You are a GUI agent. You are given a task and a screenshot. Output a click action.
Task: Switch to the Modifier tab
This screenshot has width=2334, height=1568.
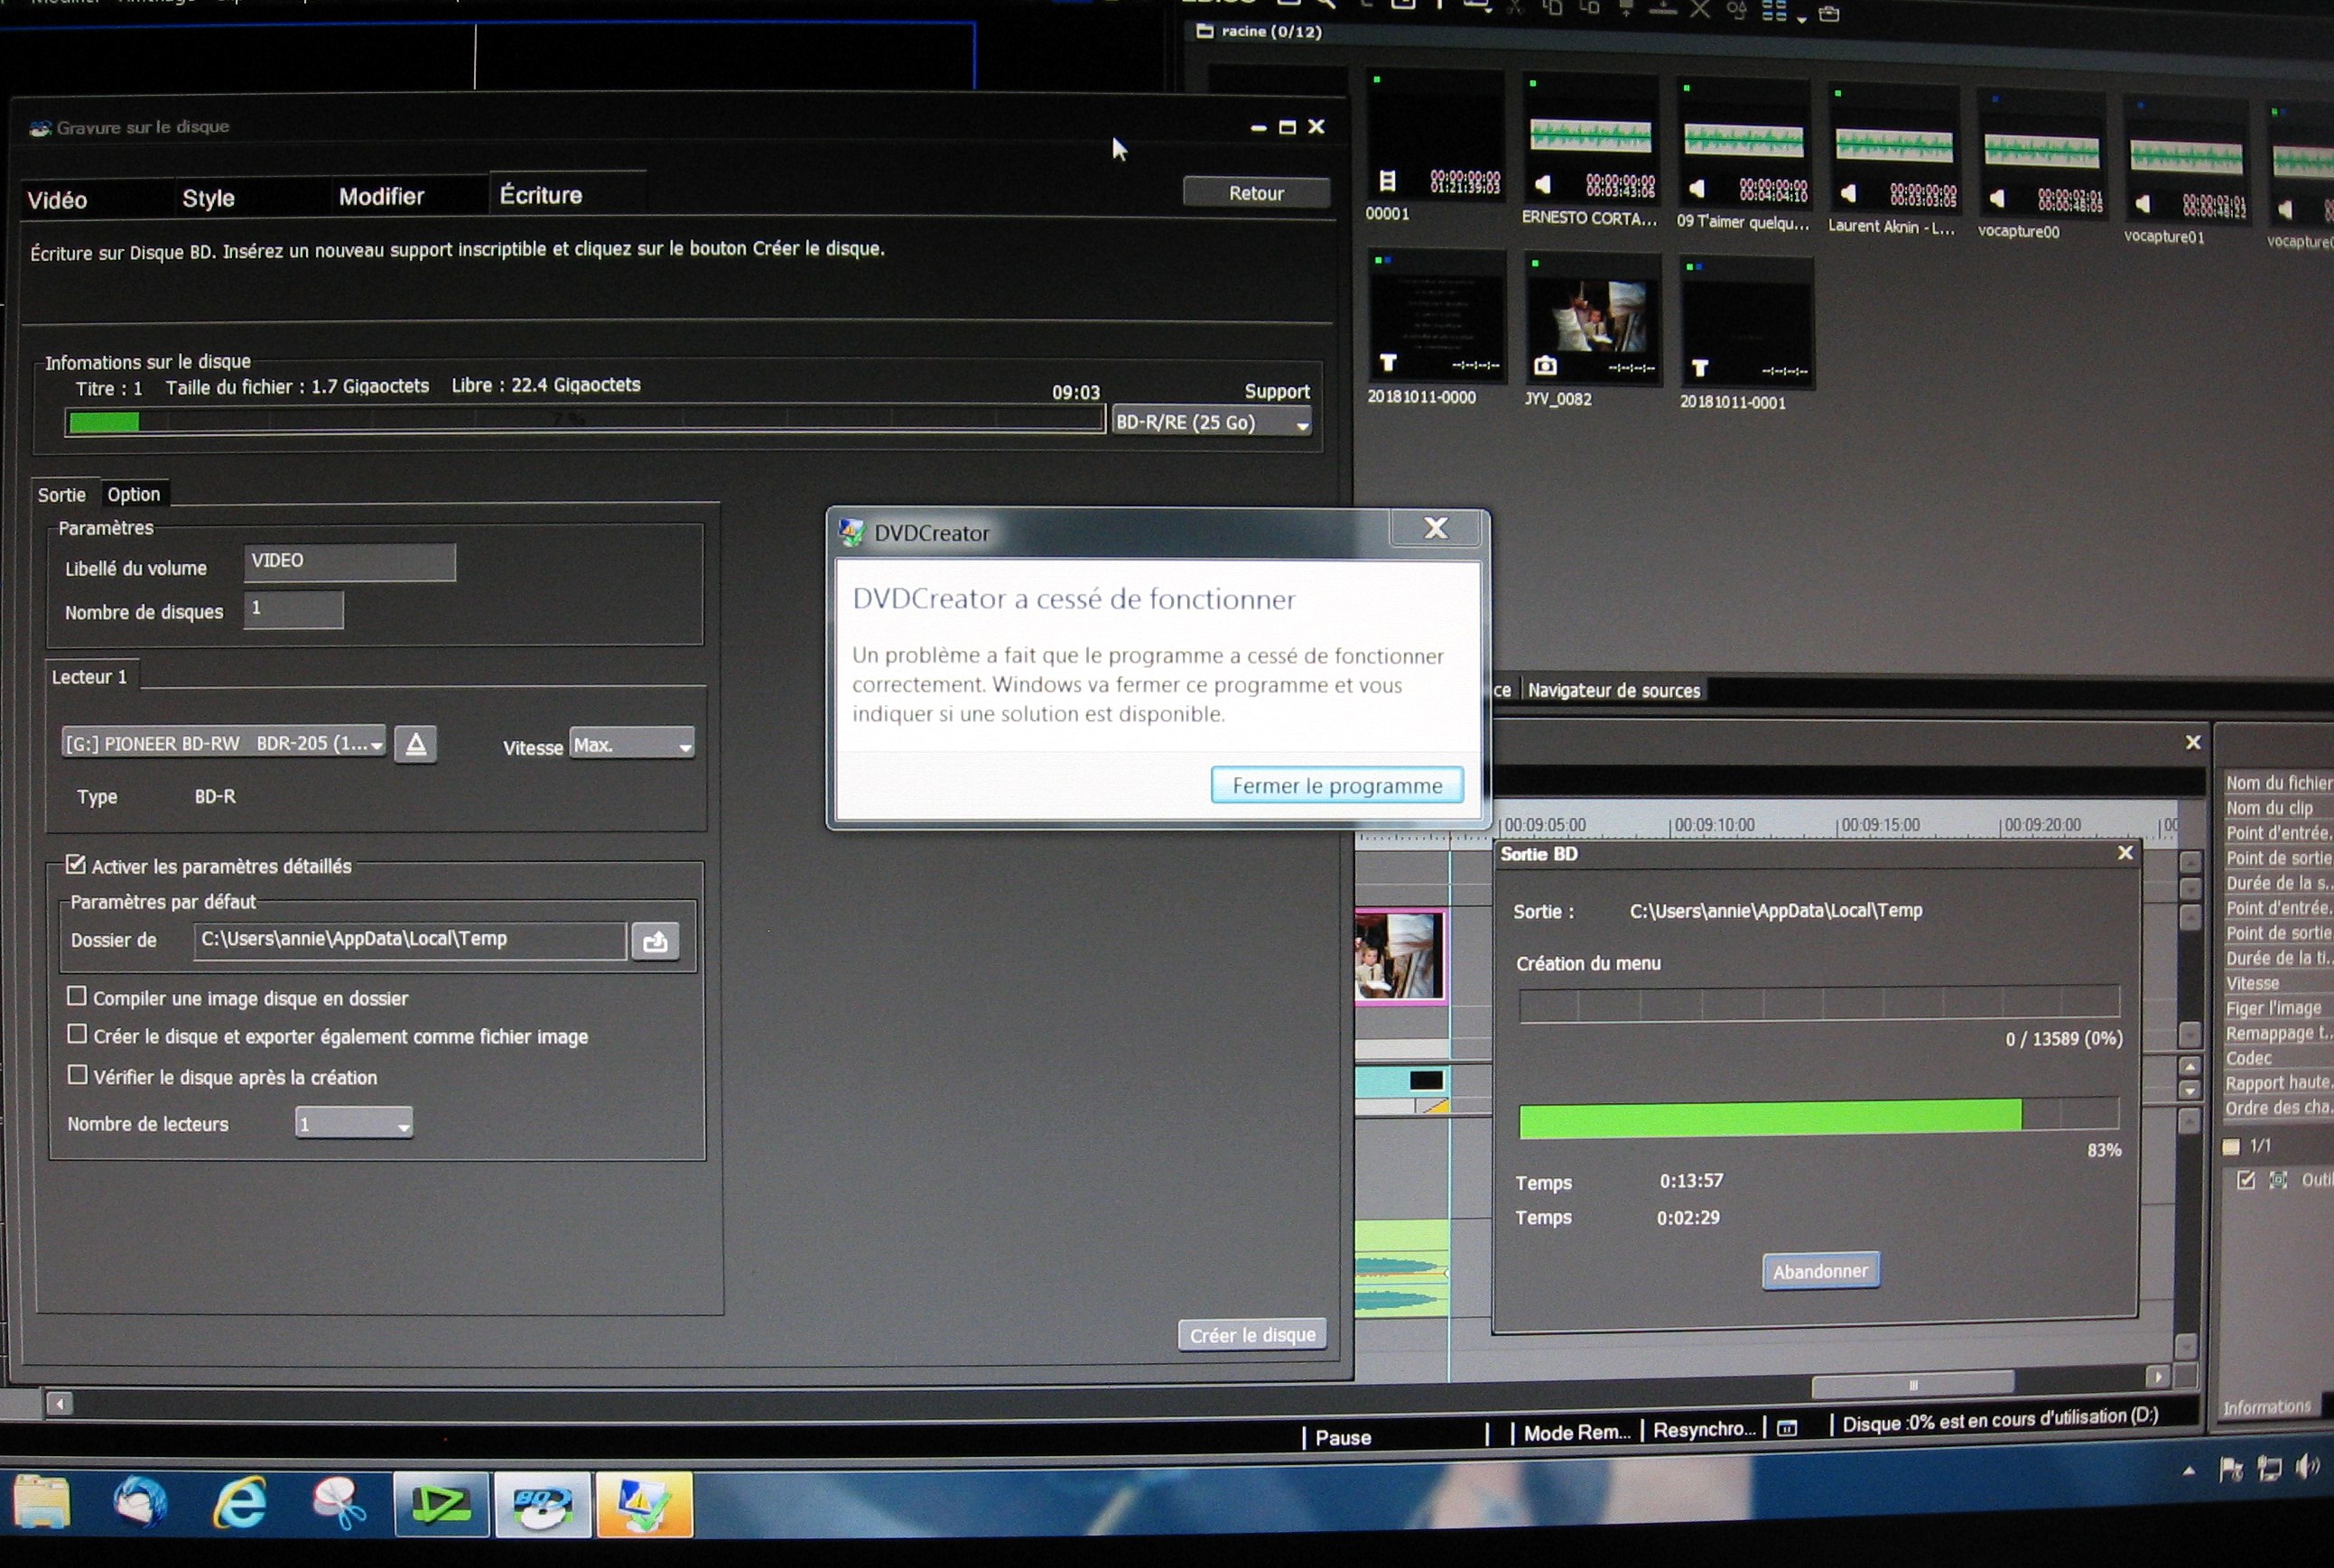click(381, 196)
